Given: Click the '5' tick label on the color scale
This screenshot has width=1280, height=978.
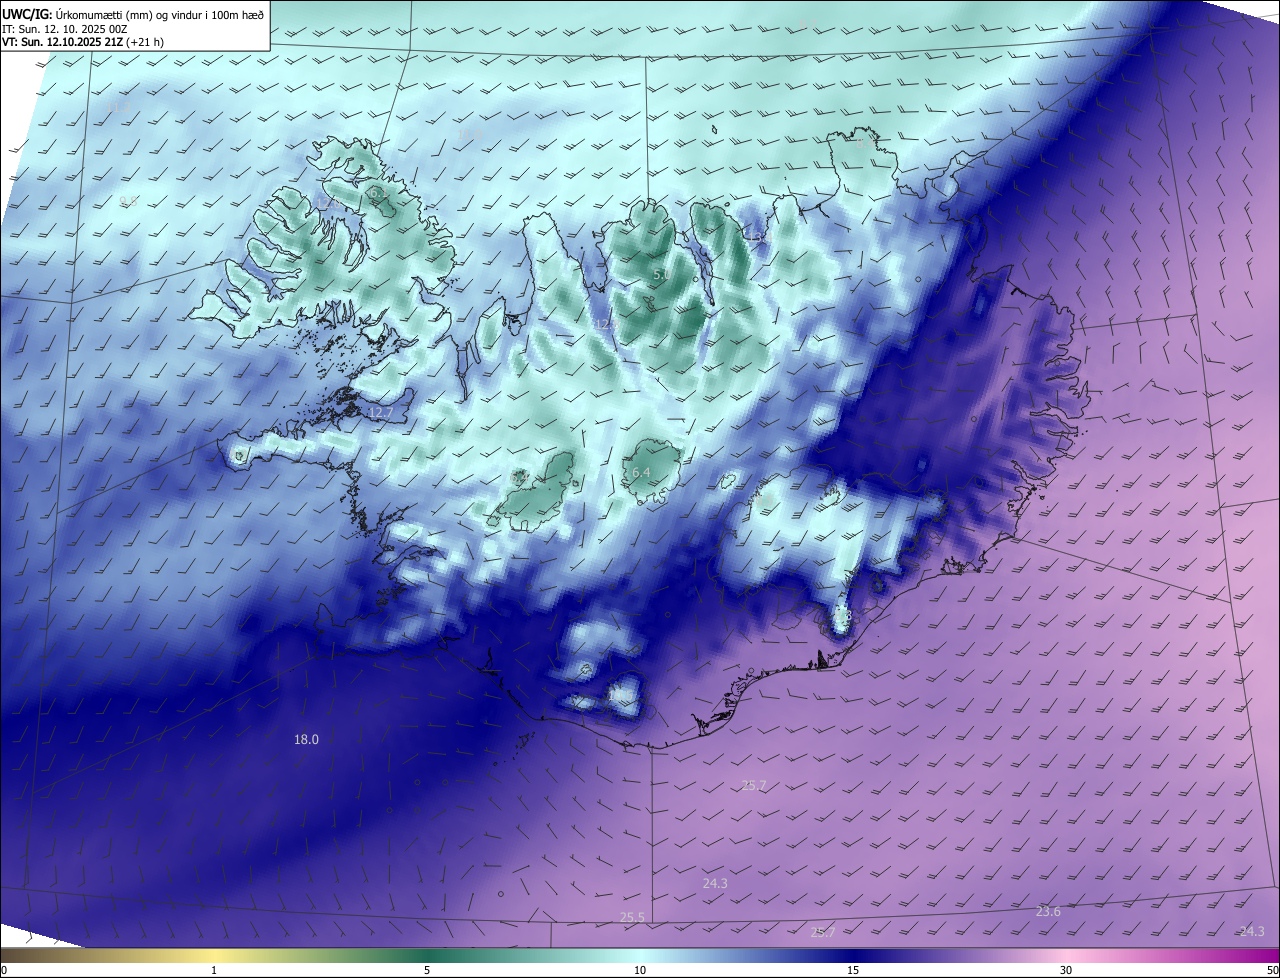Looking at the screenshot, I should pos(427,970).
